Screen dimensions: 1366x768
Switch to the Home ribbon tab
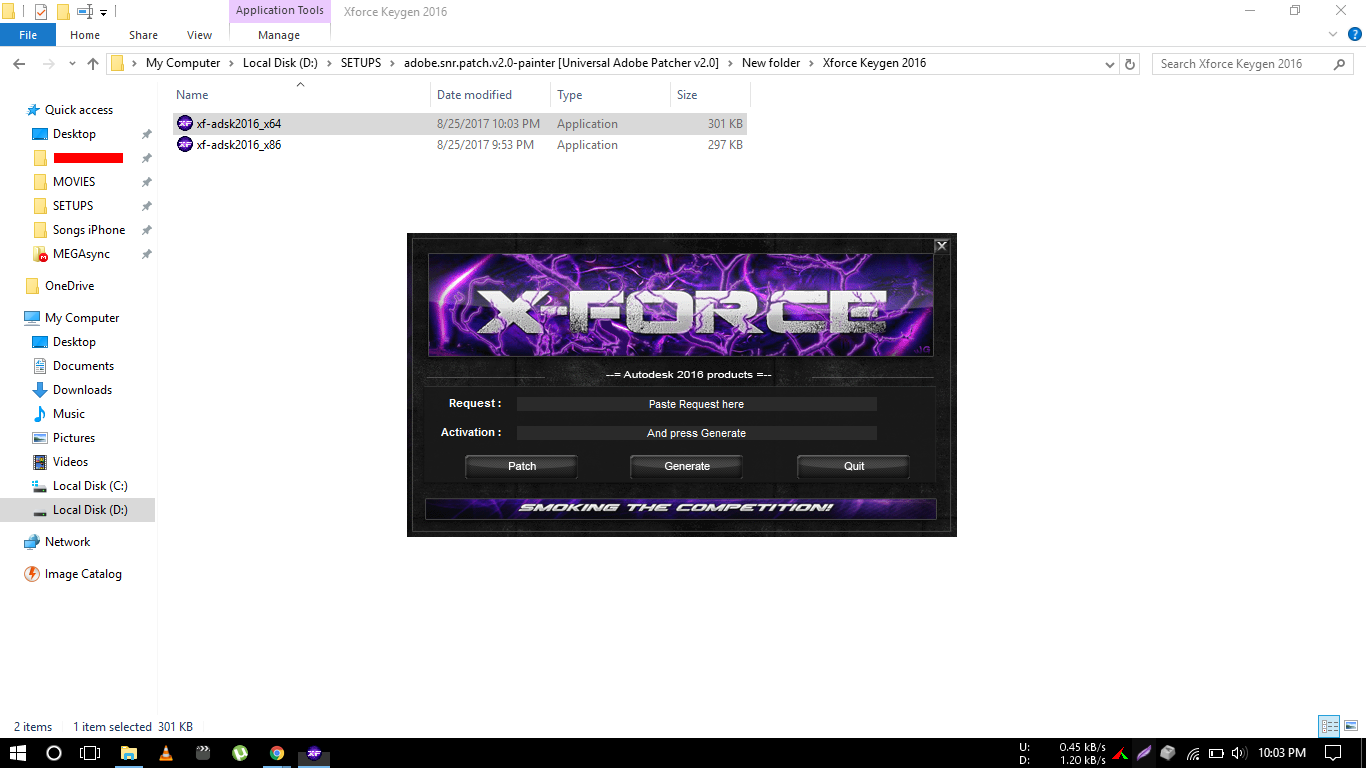tap(85, 35)
